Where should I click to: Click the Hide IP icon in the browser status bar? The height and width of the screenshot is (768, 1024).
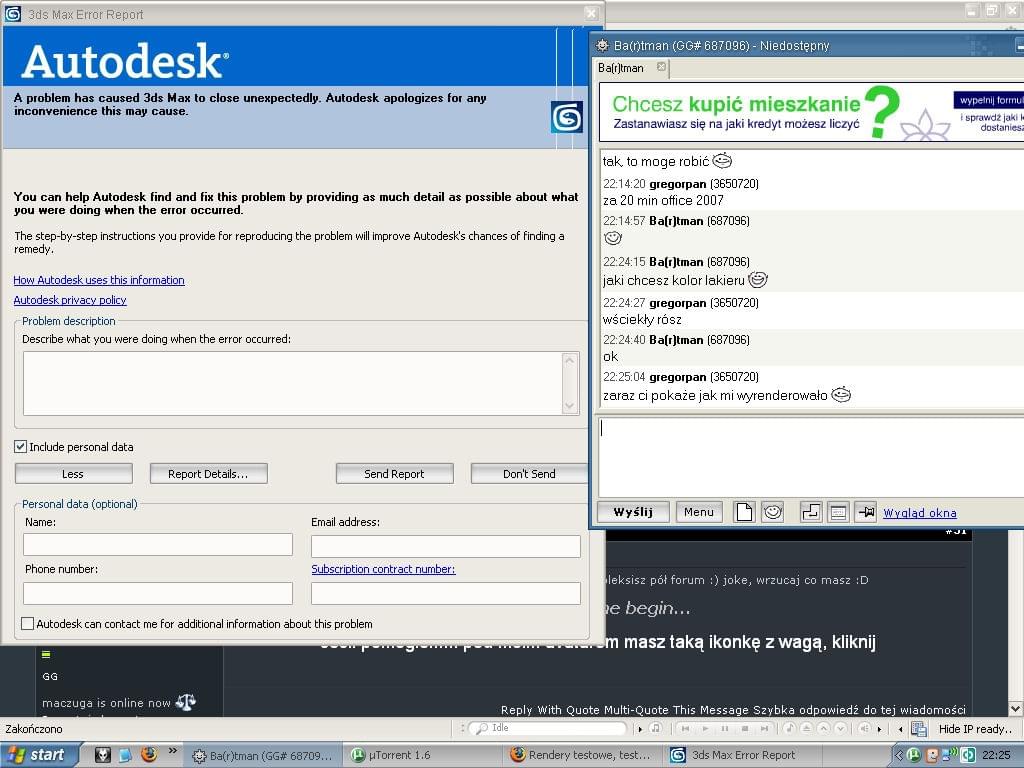tap(919, 729)
